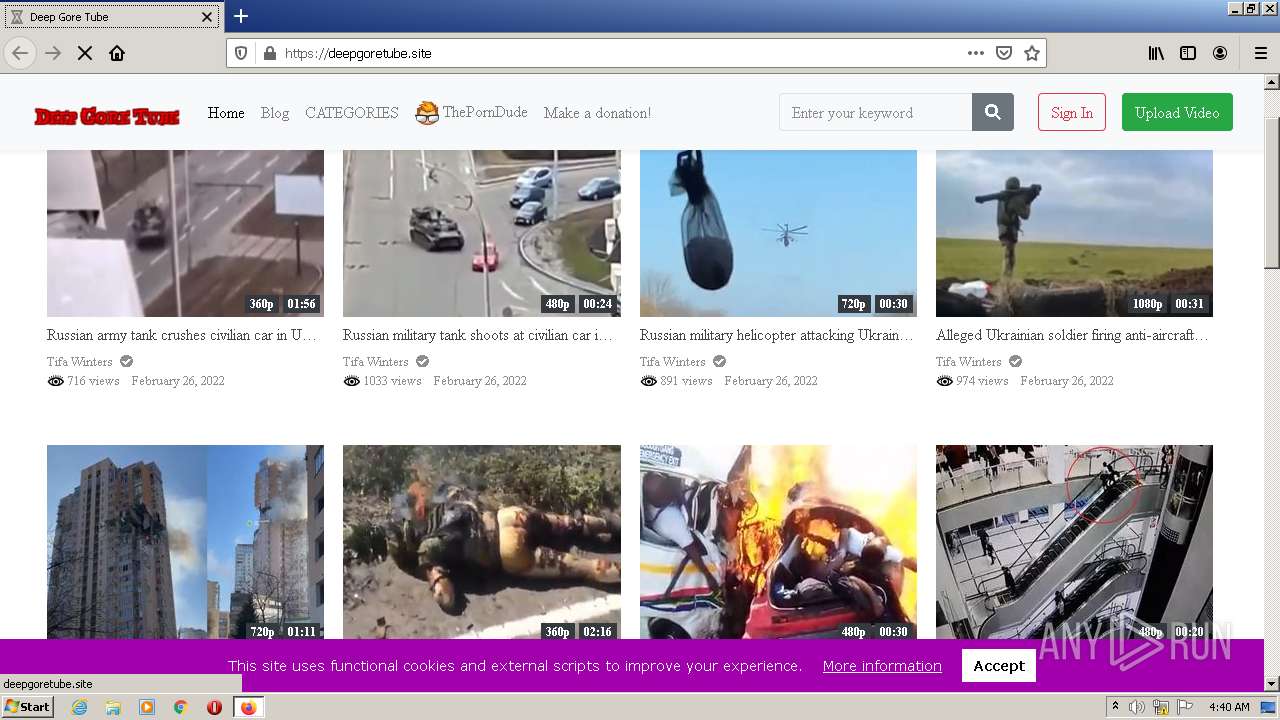Open the Blog navigation item

pyautogui.click(x=275, y=113)
